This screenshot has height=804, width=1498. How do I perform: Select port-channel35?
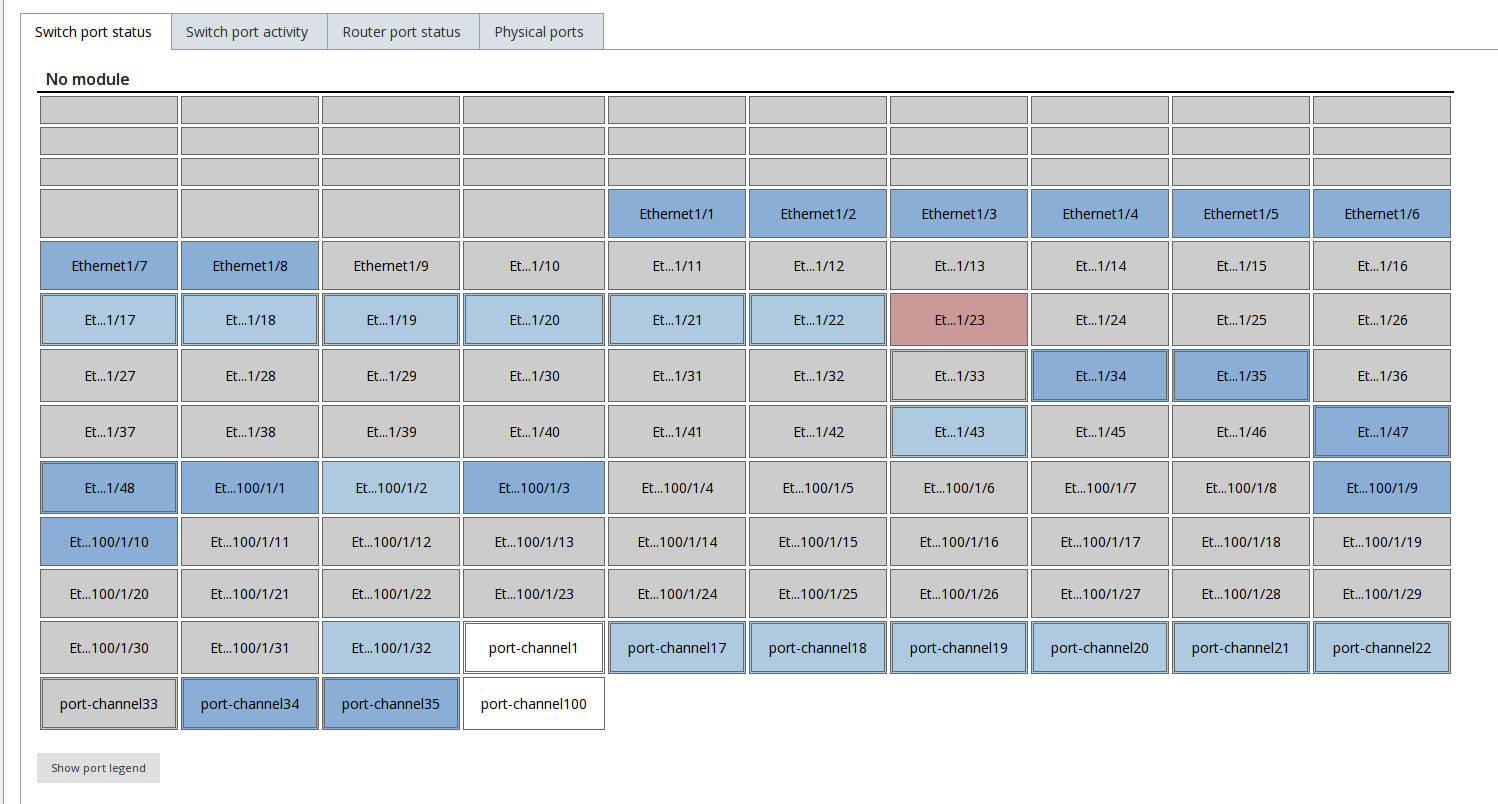[391, 704]
